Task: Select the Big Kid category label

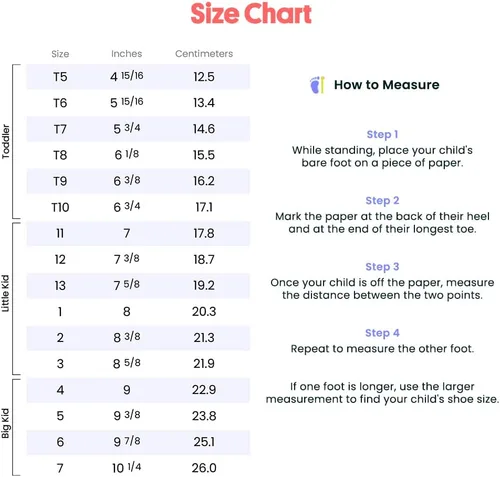Action: pos(5,423)
